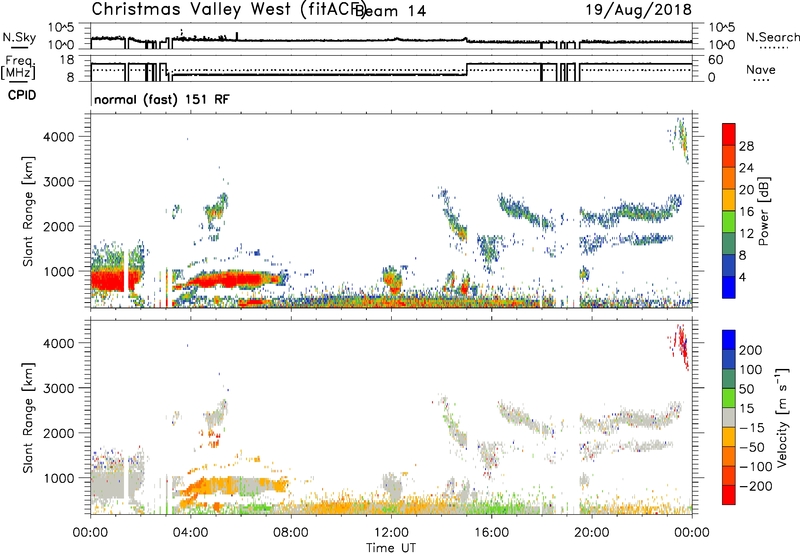The height and width of the screenshot is (554, 800).
Task: Click the "Slant Range [km]" label of velocity panel
Action: click(28, 418)
